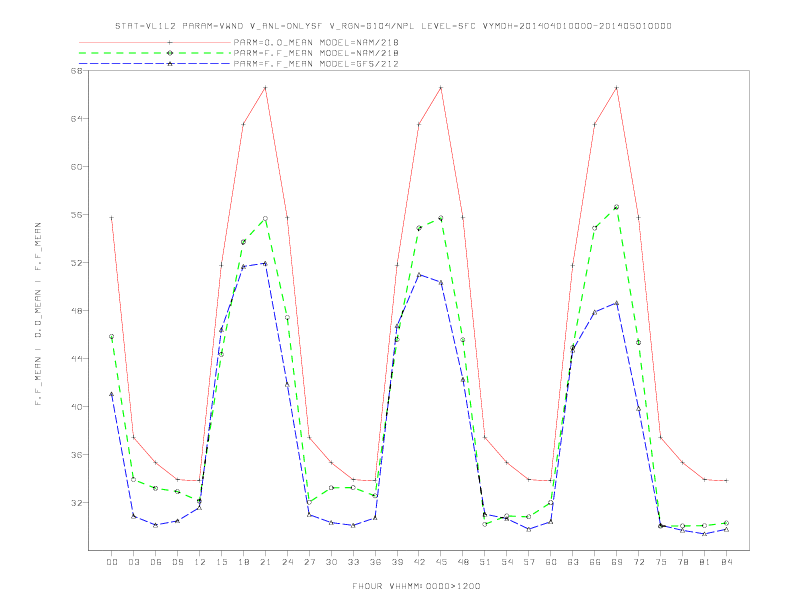The height and width of the screenshot is (612, 792).
Task: Select legend entry PARM=O.O_MEAN MODEL=NAM/218
Action: (x=316, y=42)
